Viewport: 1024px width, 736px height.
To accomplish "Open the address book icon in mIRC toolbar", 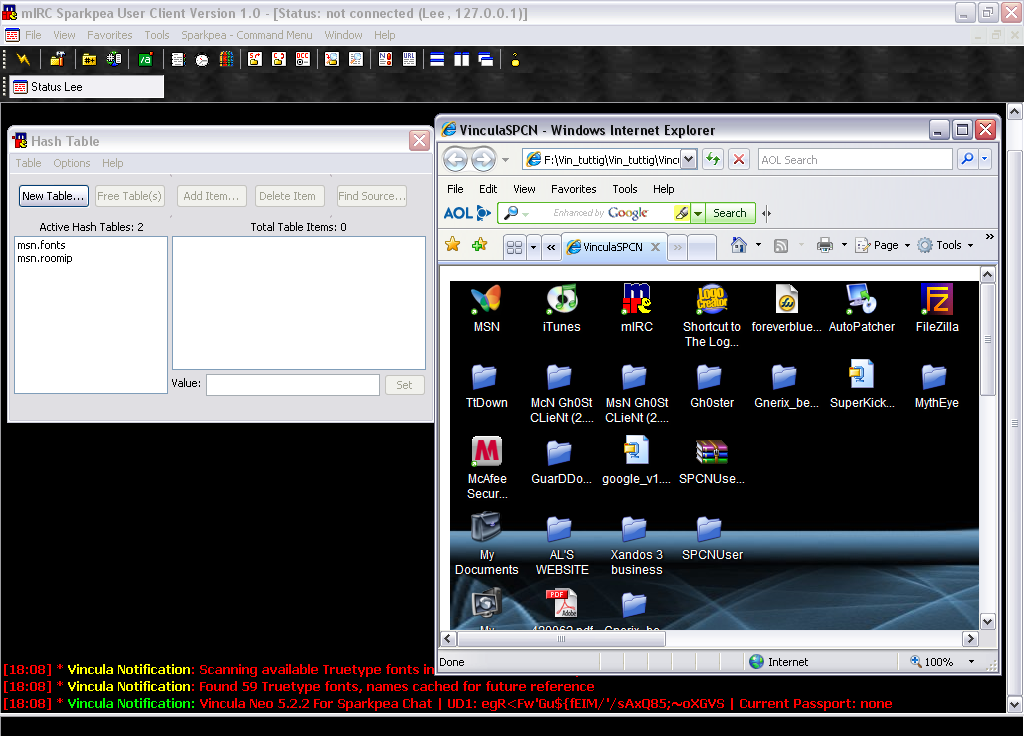I will tap(178, 59).
